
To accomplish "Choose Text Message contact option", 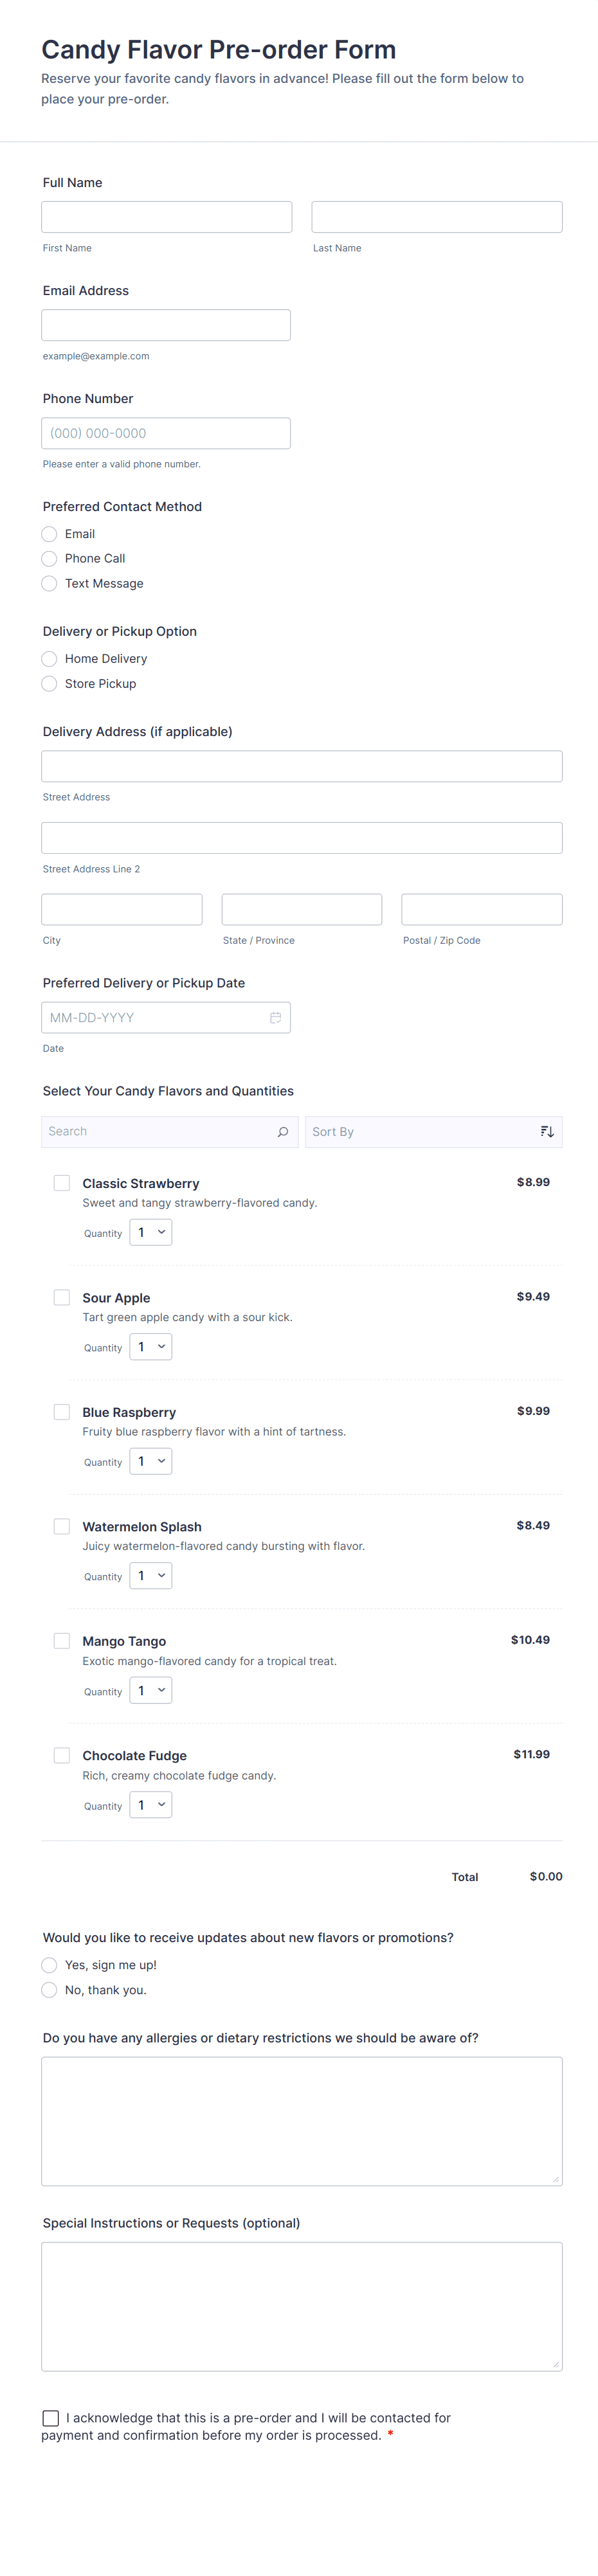I will point(49,583).
